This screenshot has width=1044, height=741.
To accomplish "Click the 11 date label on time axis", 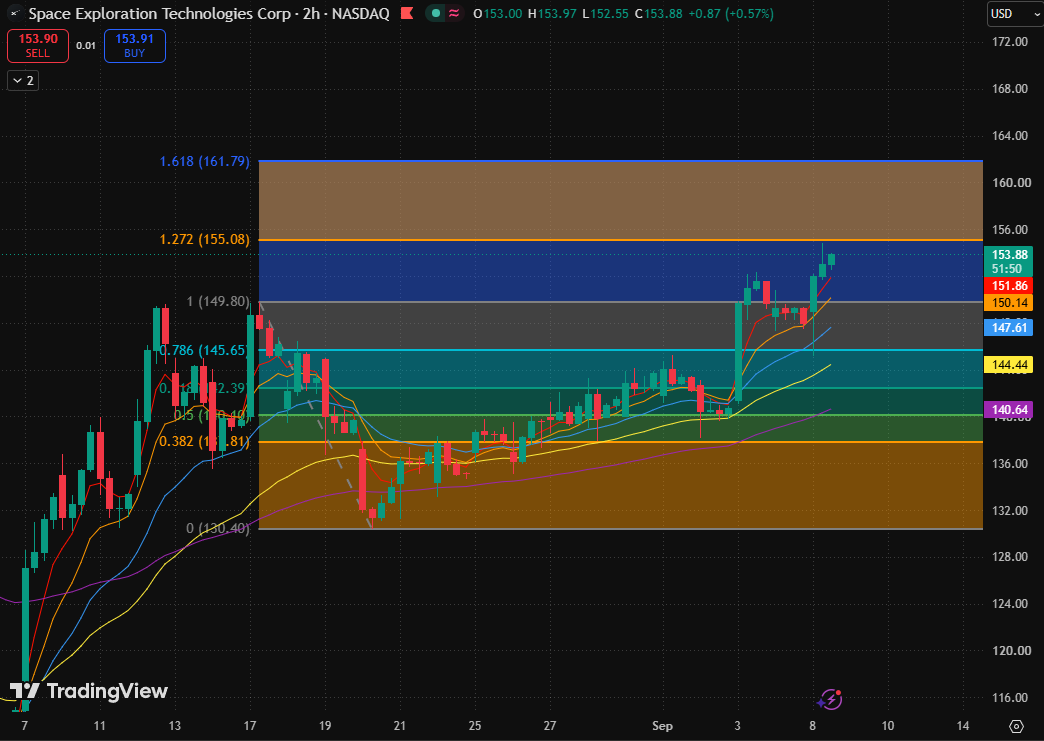I will click(x=99, y=726).
